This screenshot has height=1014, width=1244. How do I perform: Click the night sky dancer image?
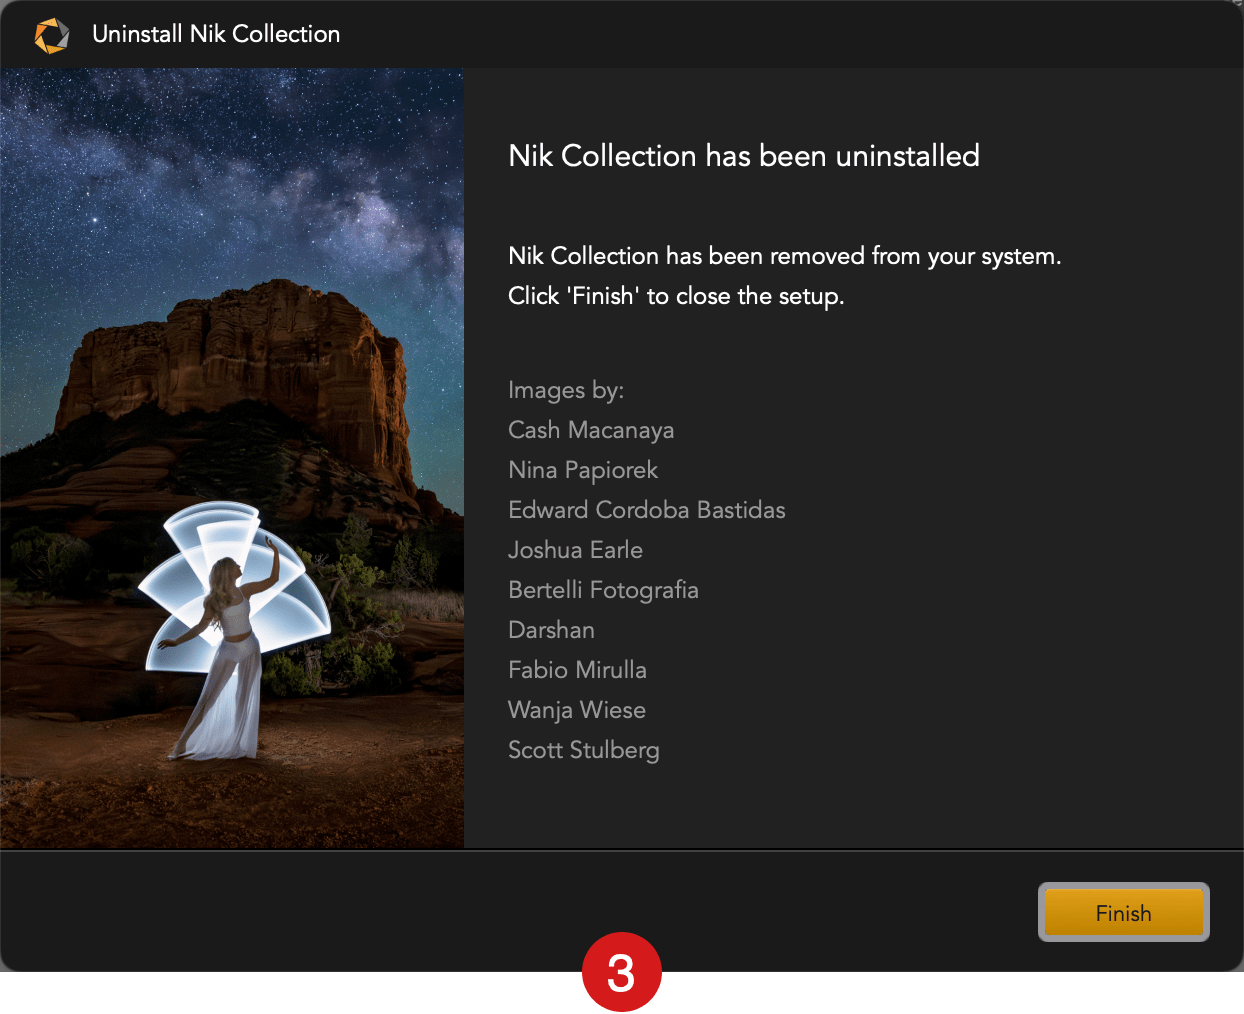232,459
